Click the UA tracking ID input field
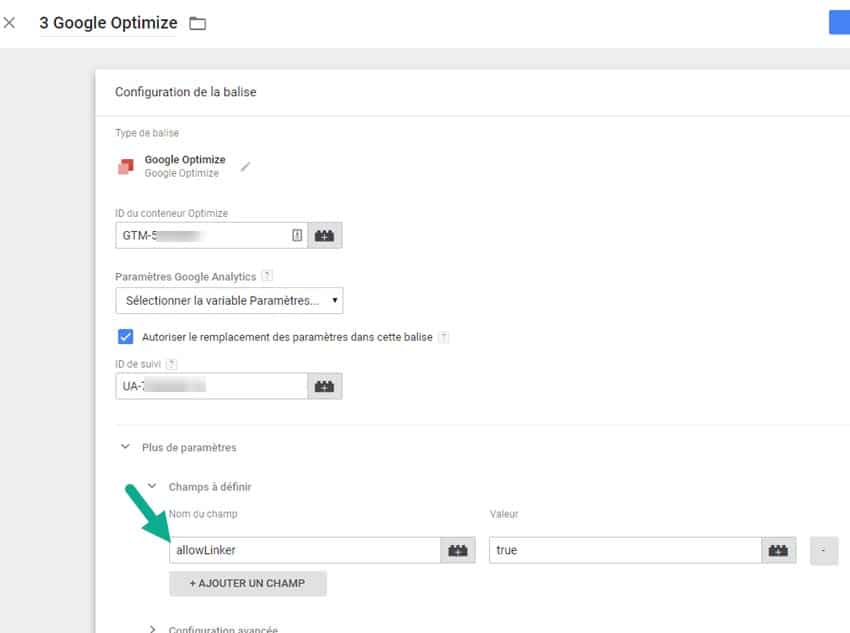Viewport: 850px width, 633px height. (x=211, y=386)
